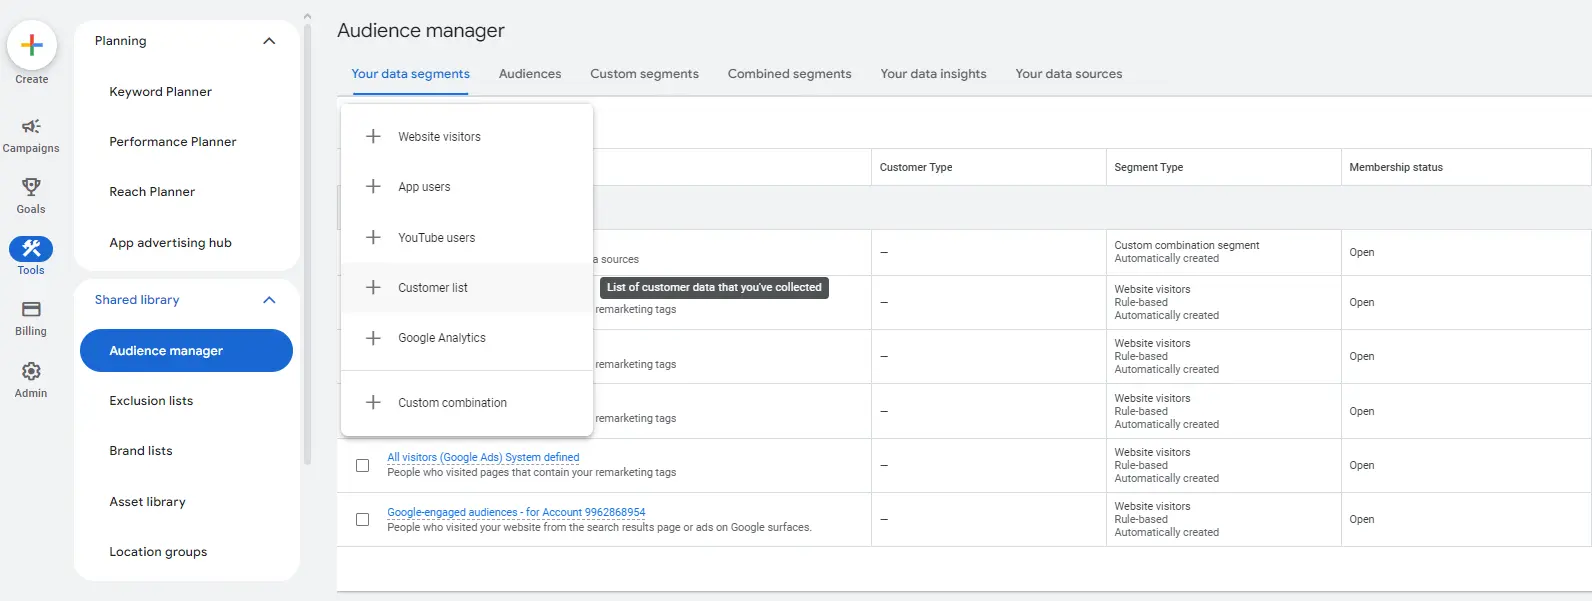1592x601 pixels.
Task: Switch to Your data segments tab
Action: 410,74
